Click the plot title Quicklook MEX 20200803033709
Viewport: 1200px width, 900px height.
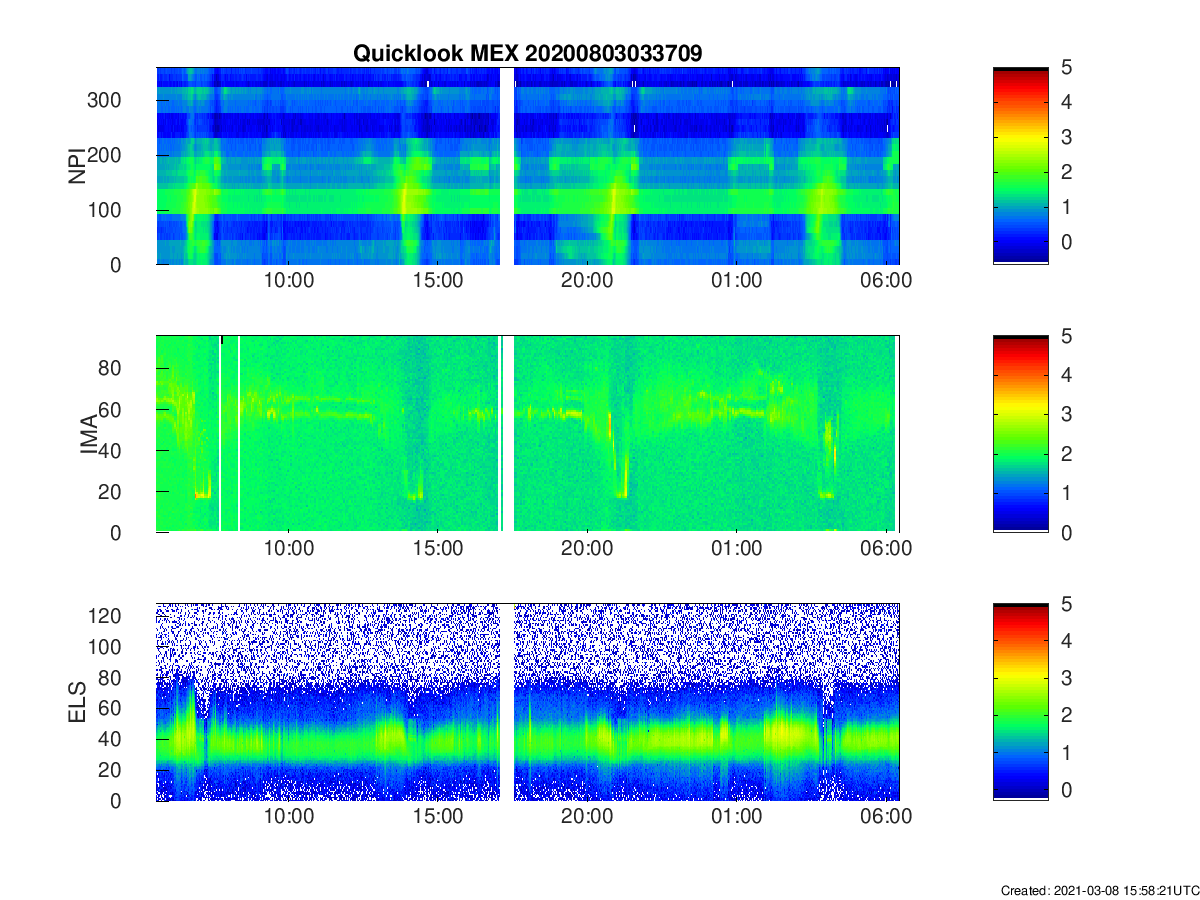[527, 54]
